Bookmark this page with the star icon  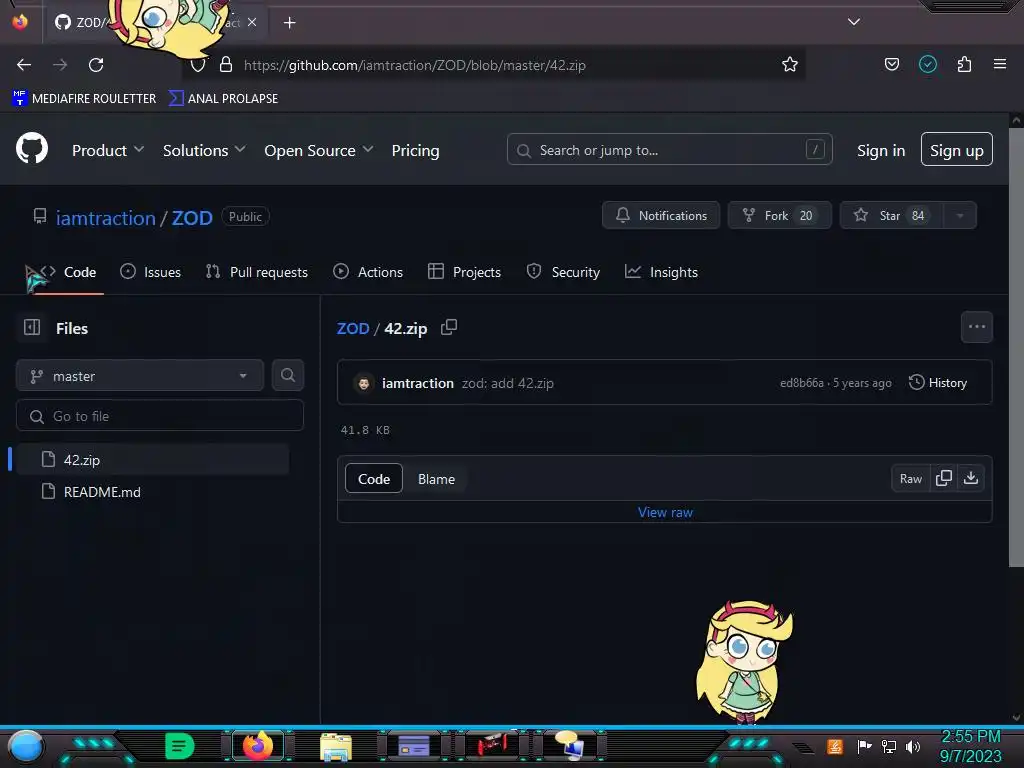(x=790, y=64)
